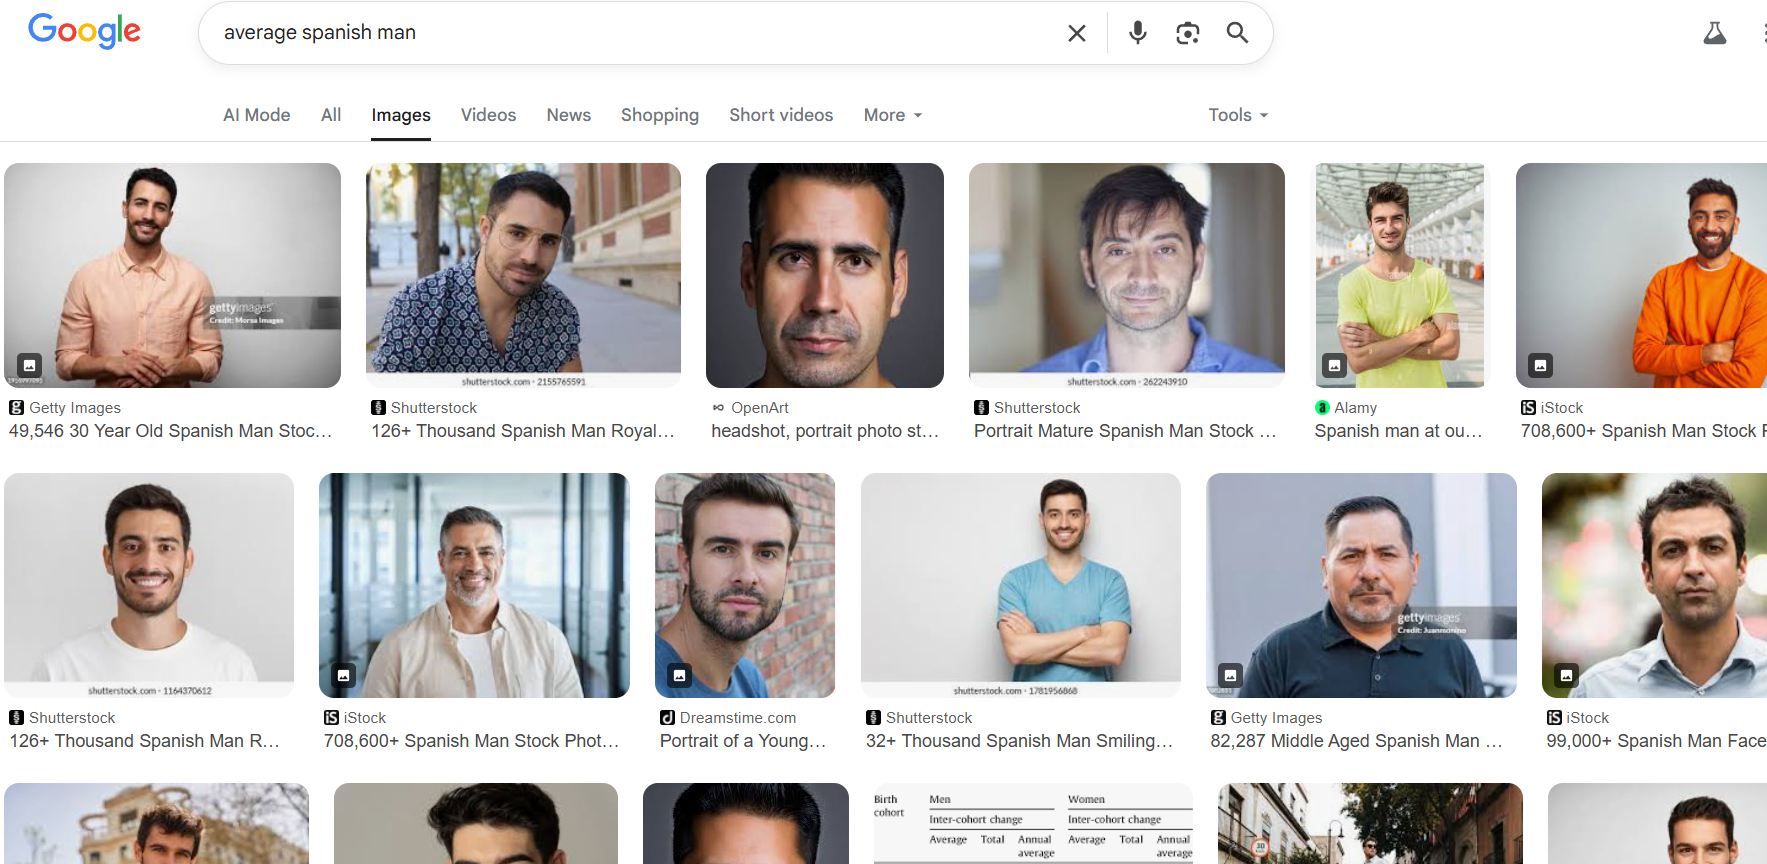Click licensable badge on 'Spanish Man Stock Phot…' image
Viewport: 1767px width, 864px height.
click(x=344, y=675)
